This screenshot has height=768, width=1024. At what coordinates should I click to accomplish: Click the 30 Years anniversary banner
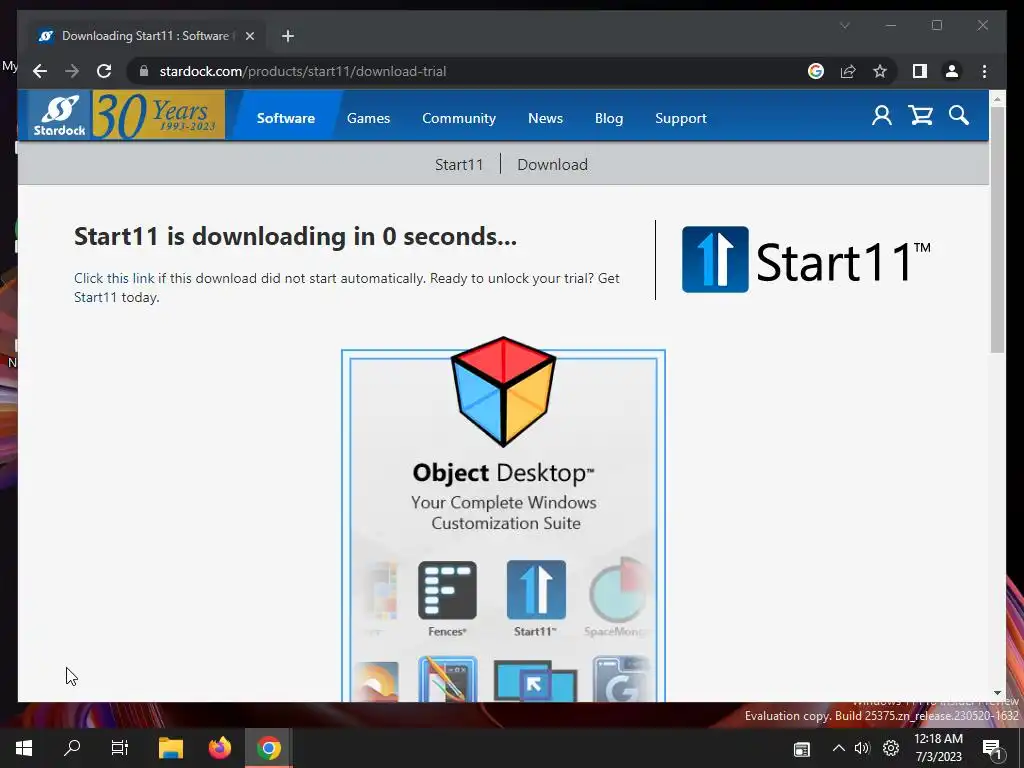(159, 116)
